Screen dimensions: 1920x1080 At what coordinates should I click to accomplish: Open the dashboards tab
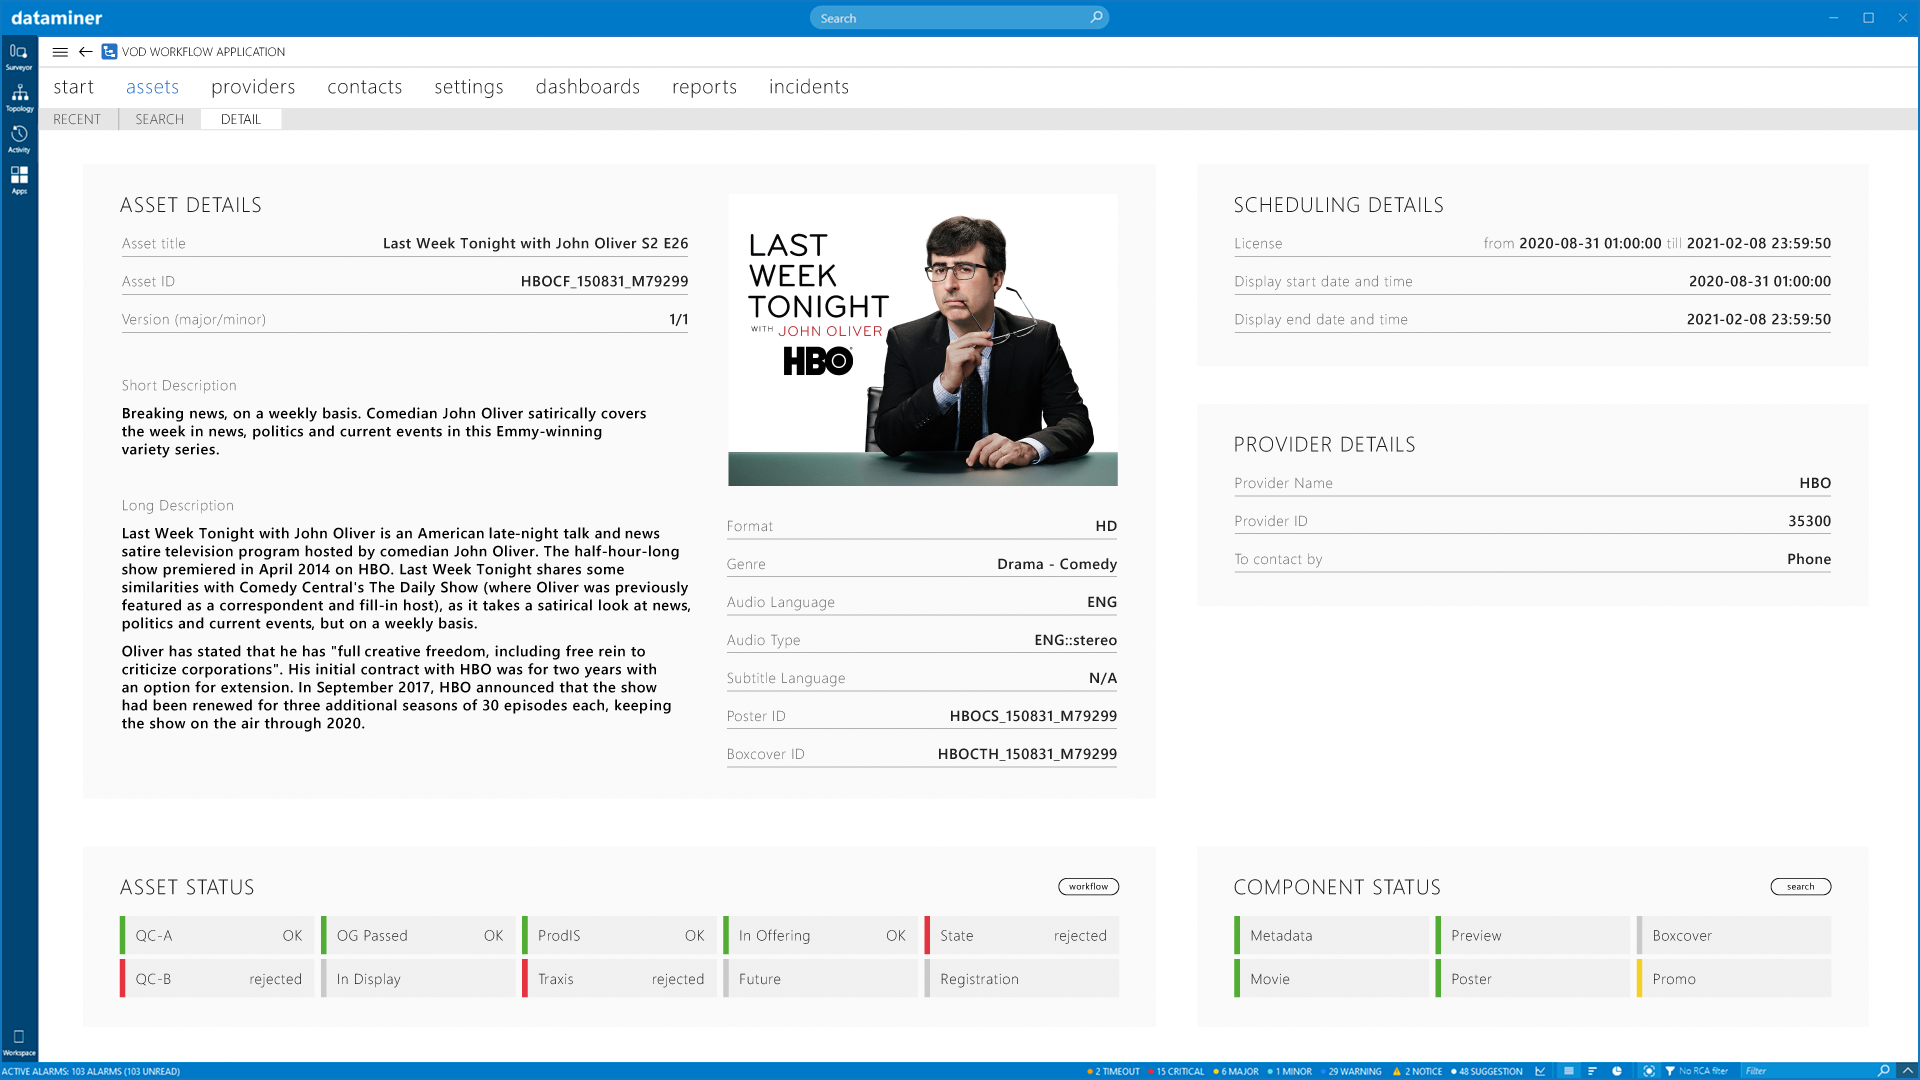point(588,87)
